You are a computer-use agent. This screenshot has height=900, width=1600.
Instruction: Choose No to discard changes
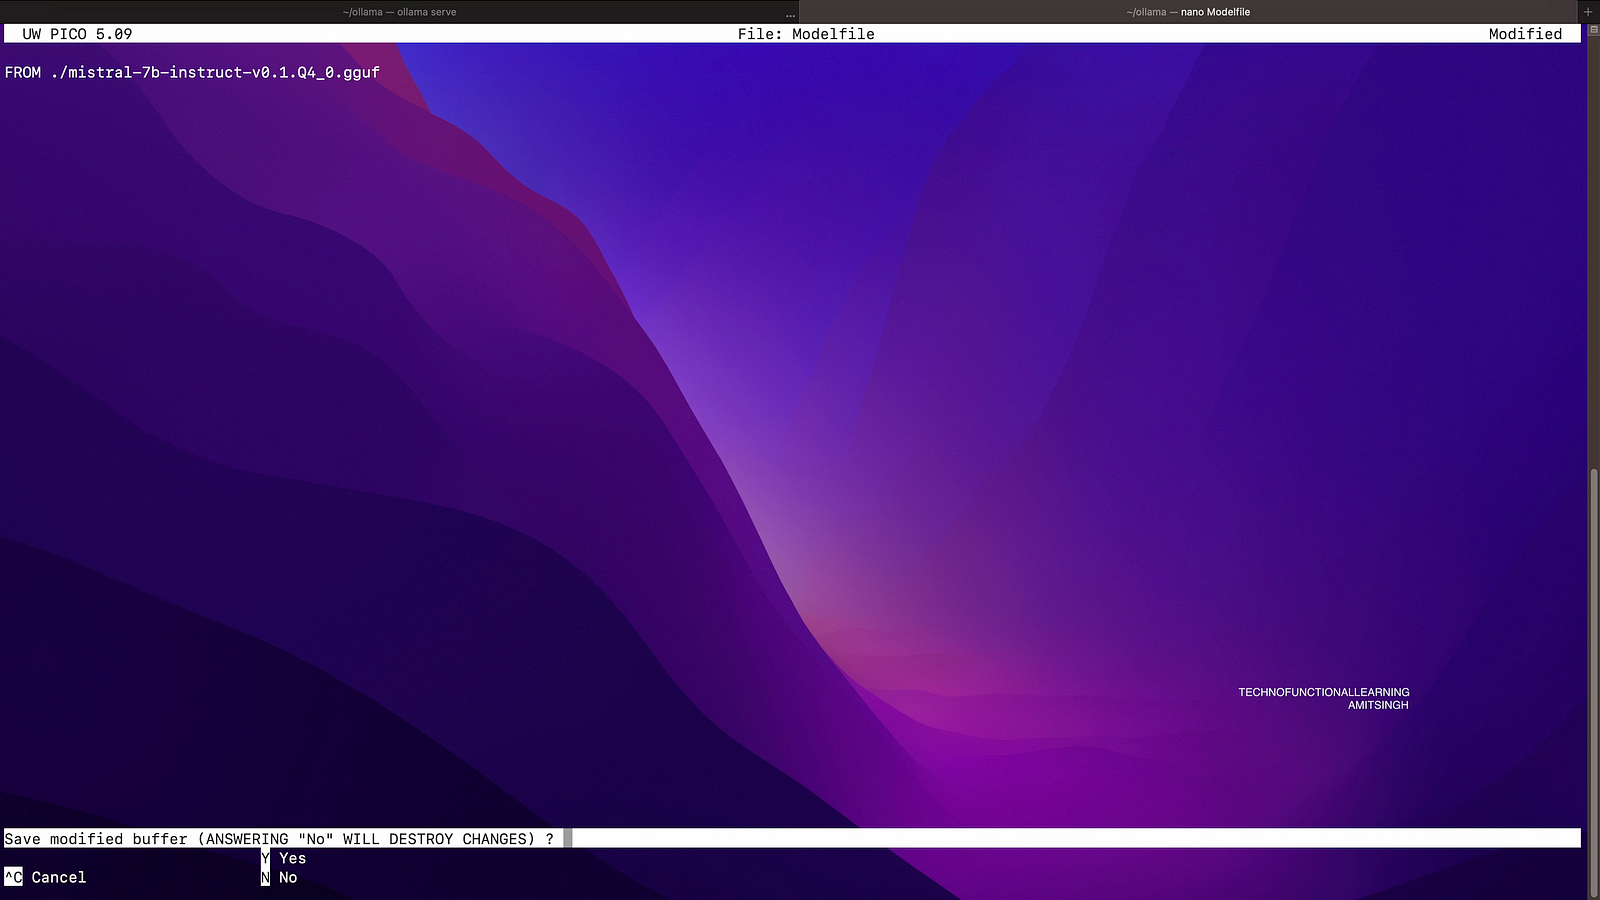coord(288,878)
